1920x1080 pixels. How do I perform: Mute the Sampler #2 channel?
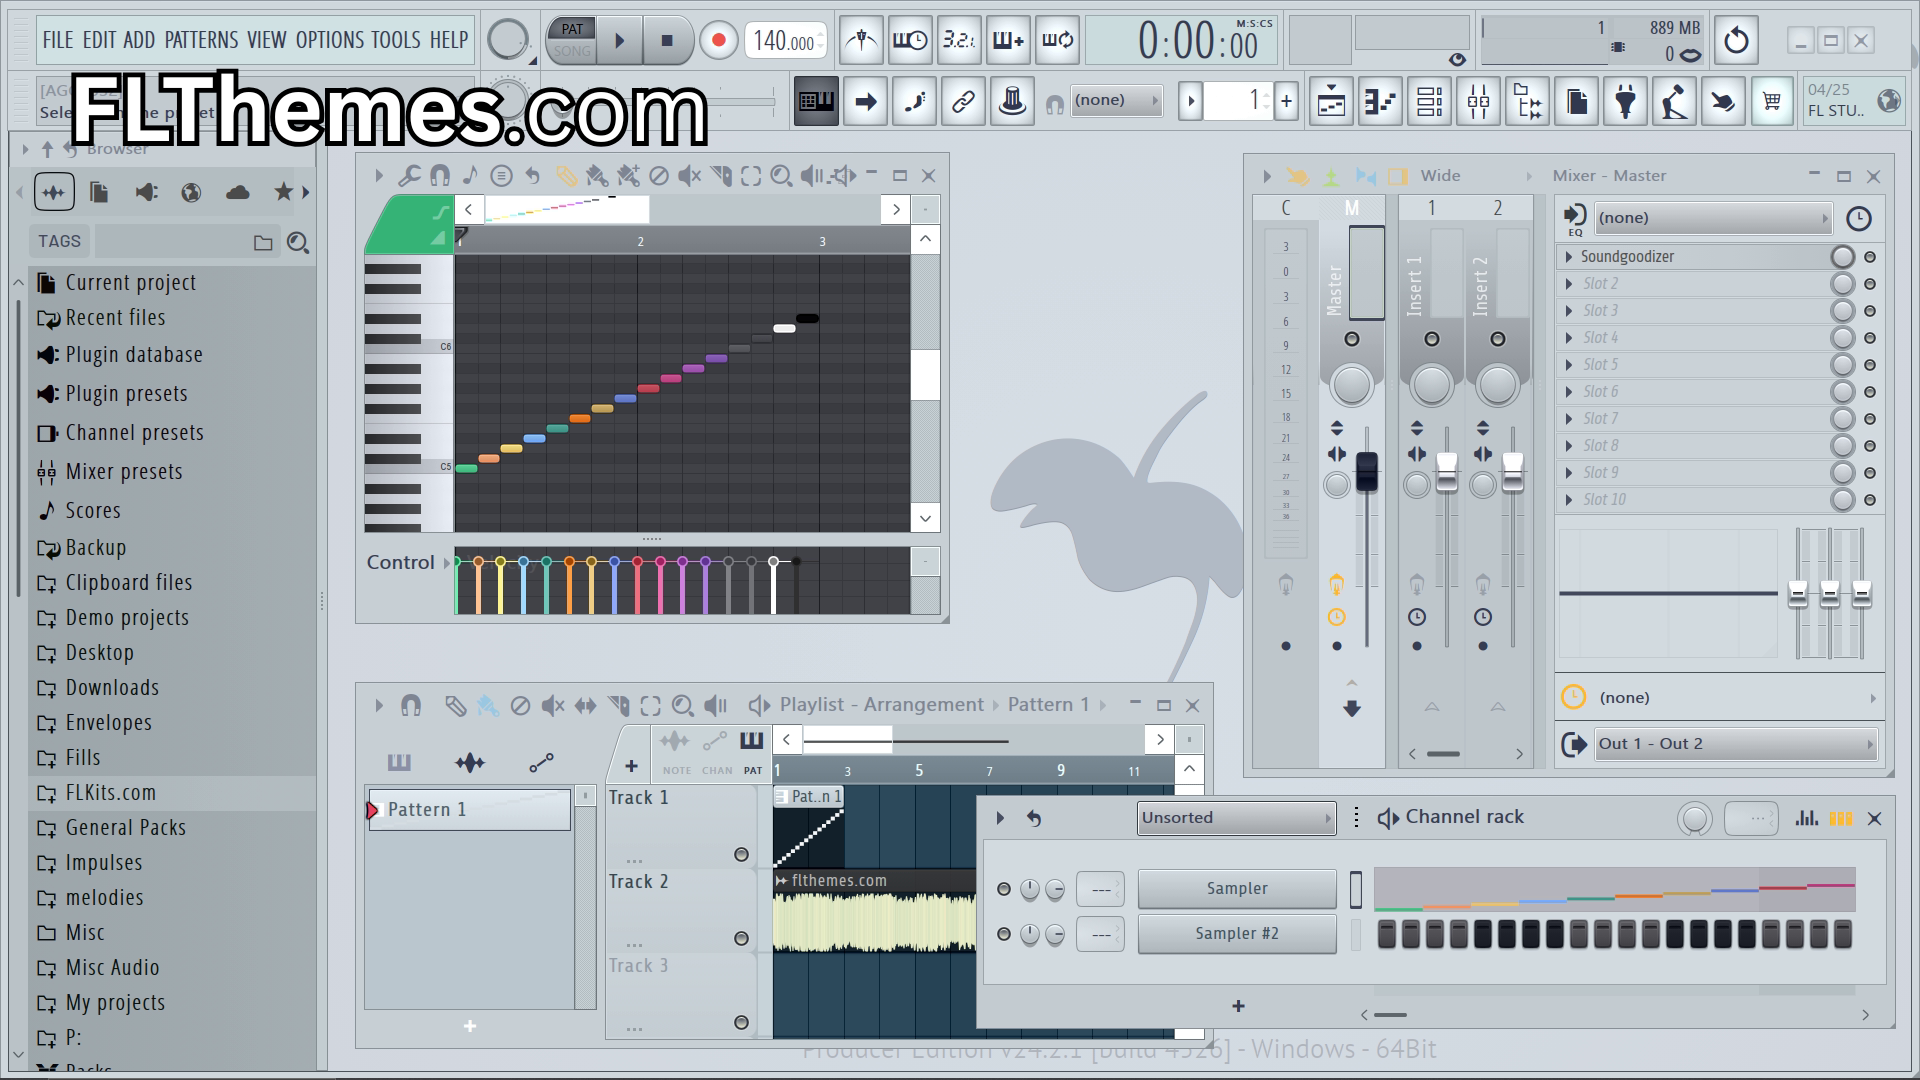pyautogui.click(x=1004, y=934)
